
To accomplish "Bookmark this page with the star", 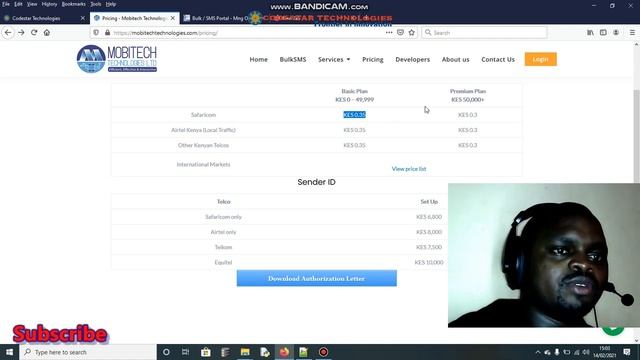I will point(411,33).
